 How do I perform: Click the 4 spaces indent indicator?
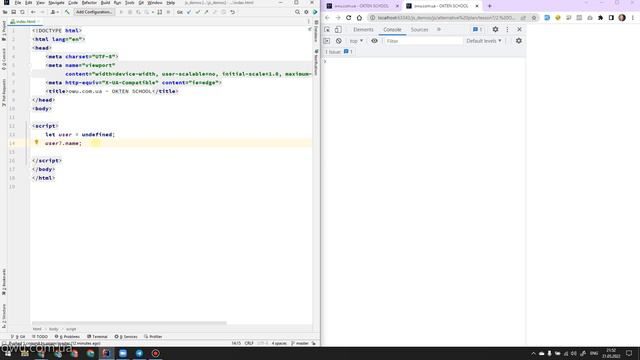coord(279,343)
